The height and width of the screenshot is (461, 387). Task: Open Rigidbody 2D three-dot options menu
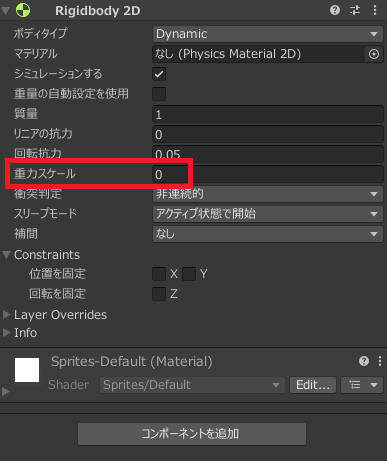point(375,10)
